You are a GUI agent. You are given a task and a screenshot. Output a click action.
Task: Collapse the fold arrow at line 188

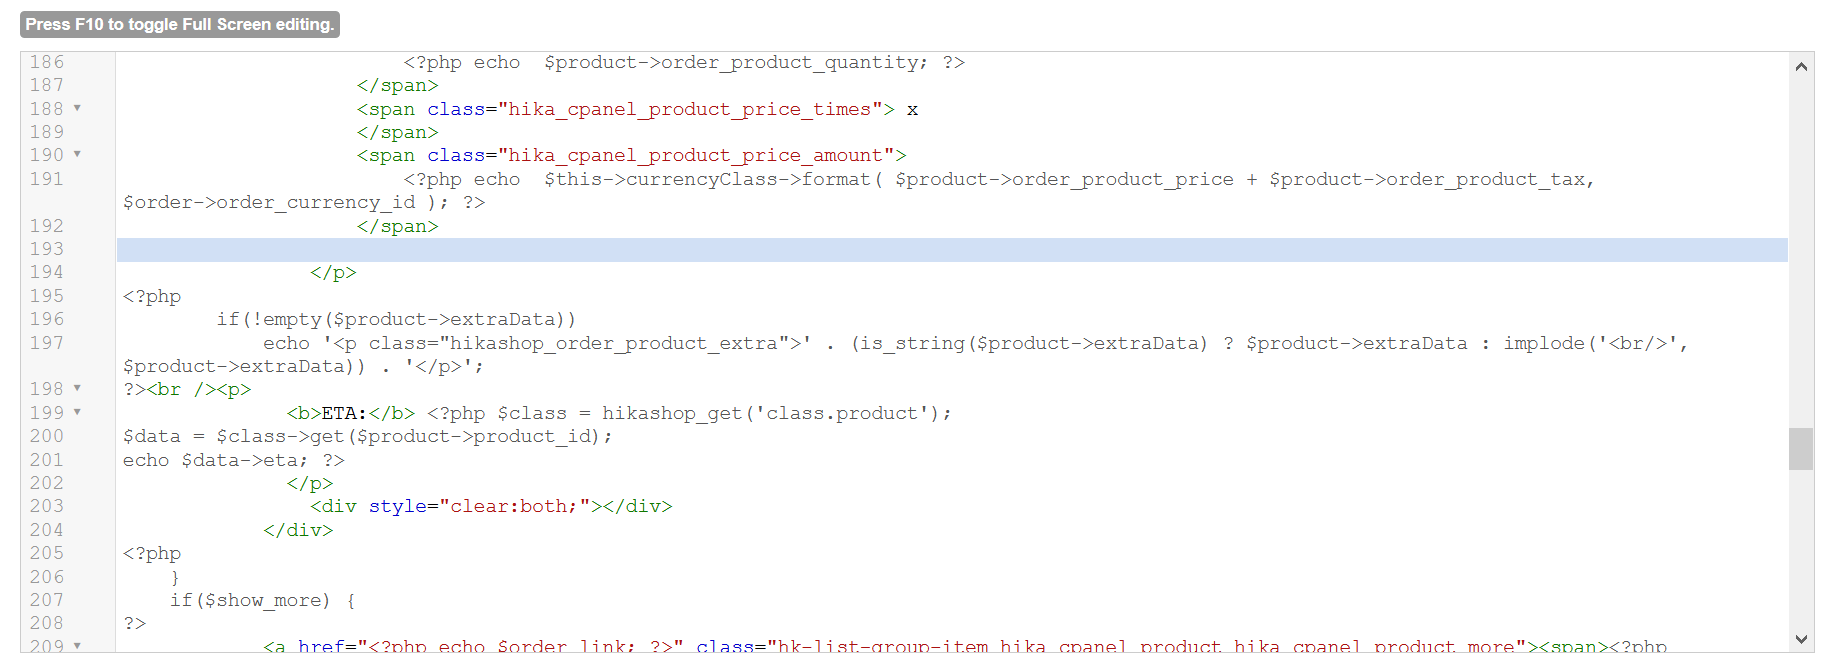(x=77, y=108)
